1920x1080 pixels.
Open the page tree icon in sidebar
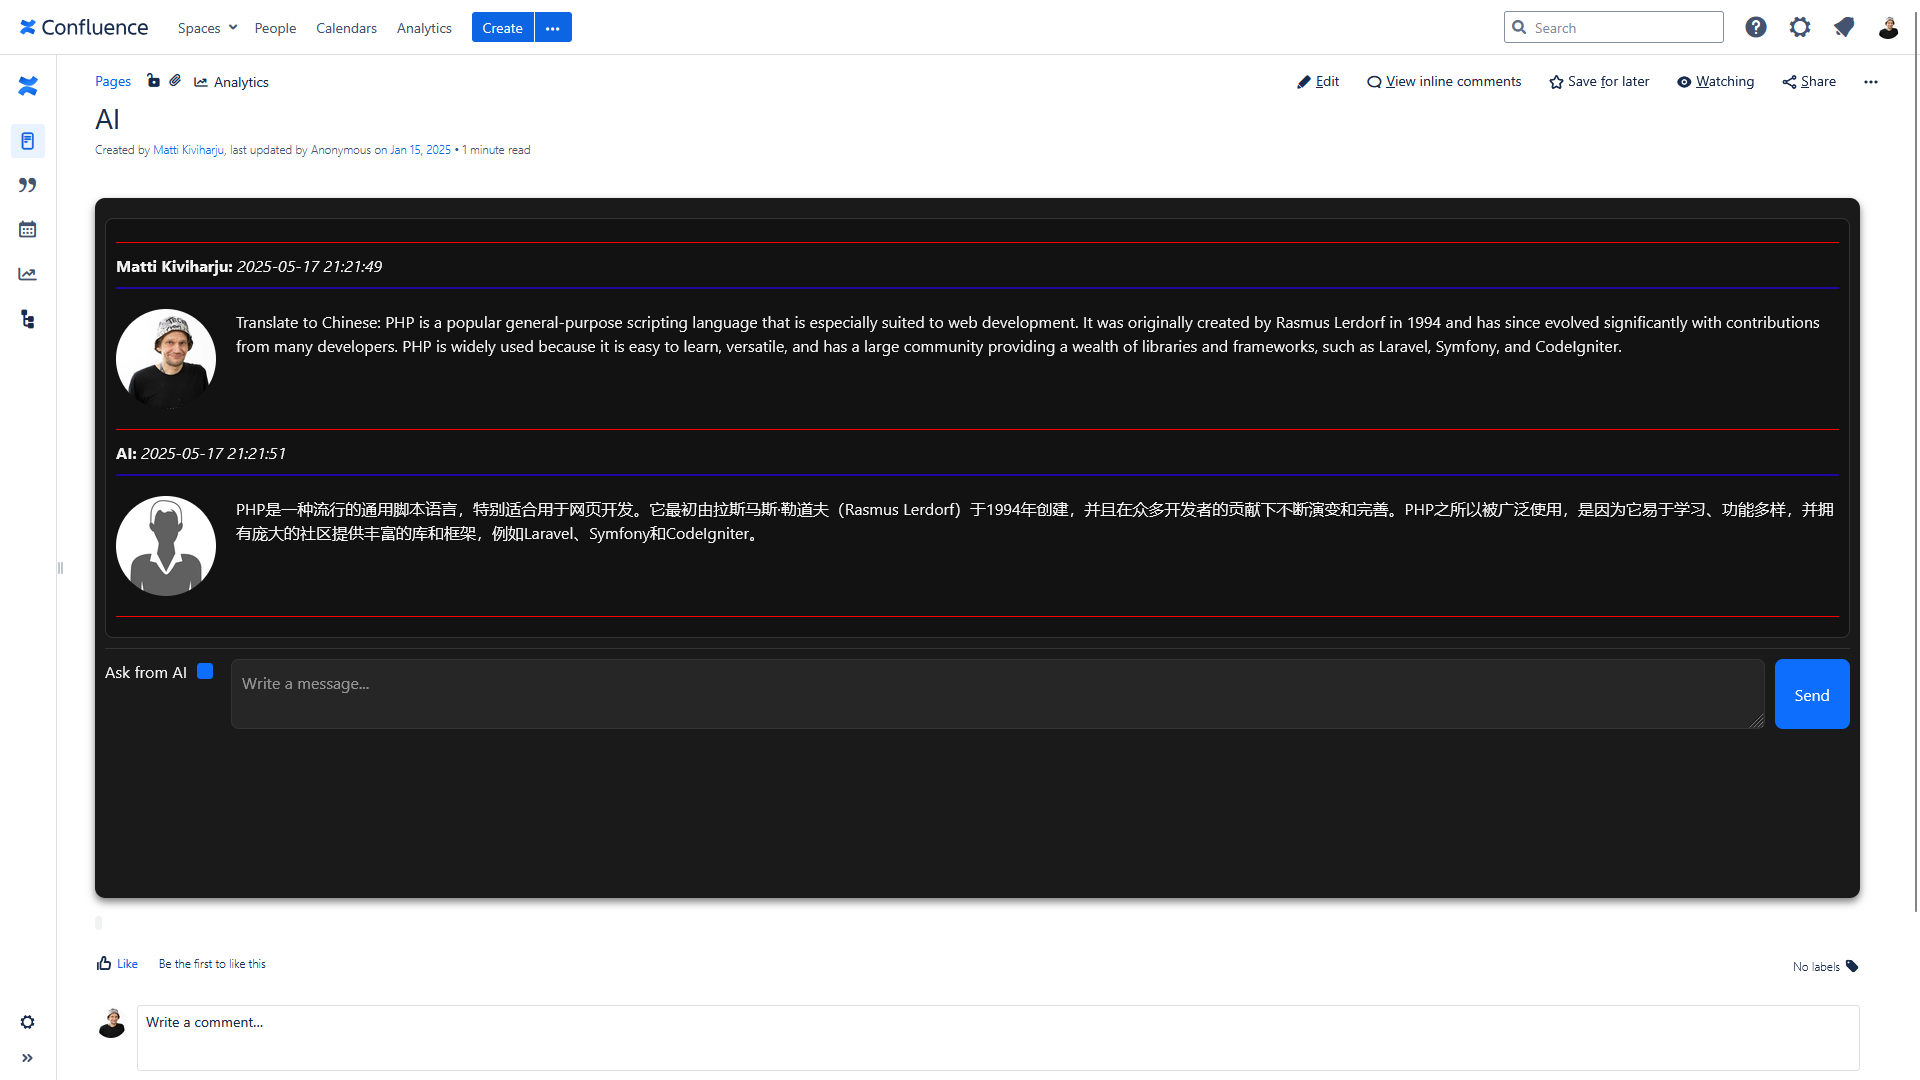[x=28, y=319]
